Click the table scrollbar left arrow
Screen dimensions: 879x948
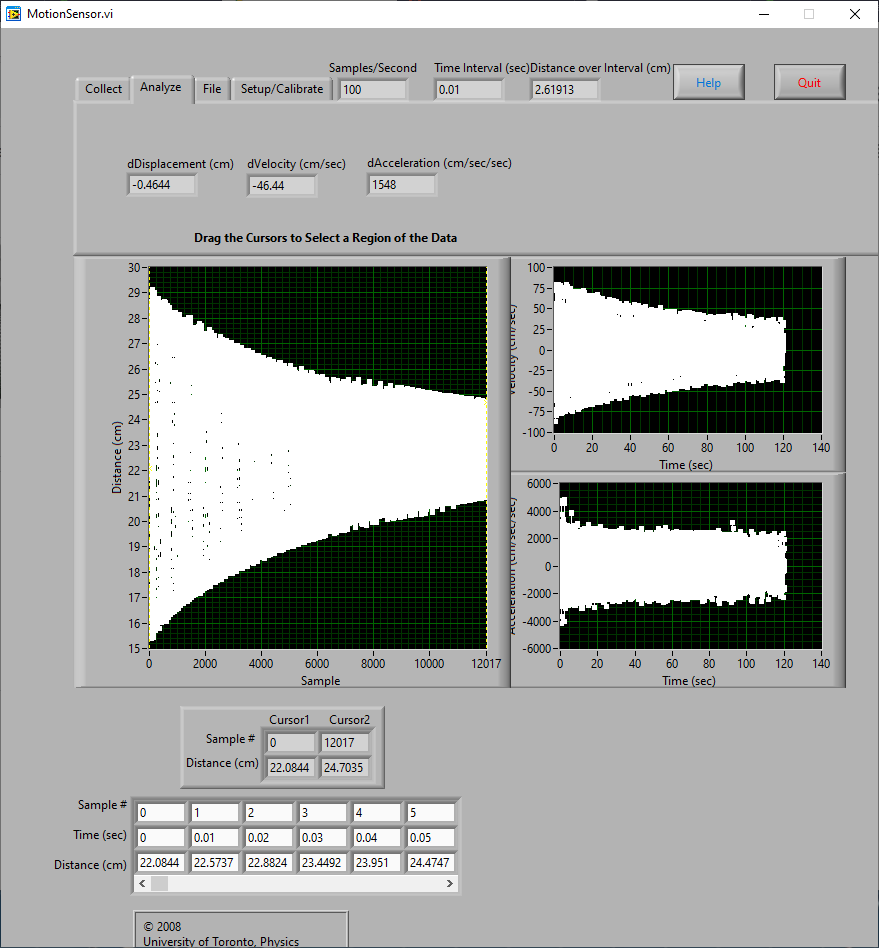pyautogui.click(x=142, y=883)
